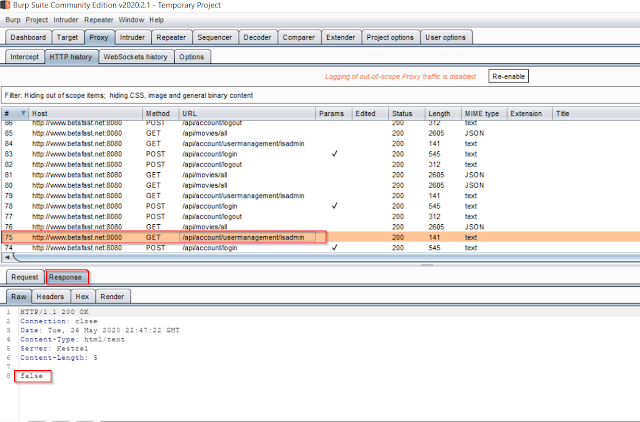Sort by the Title column header

tap(596, 113)
